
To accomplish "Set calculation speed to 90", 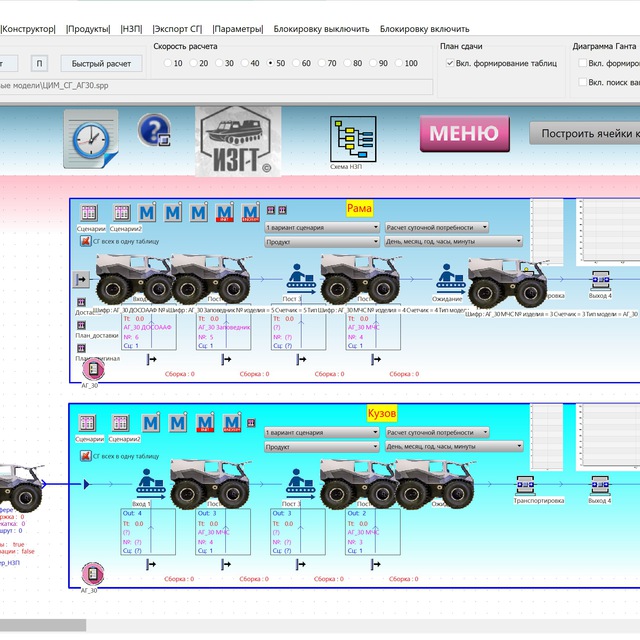I will coord(373,63).
